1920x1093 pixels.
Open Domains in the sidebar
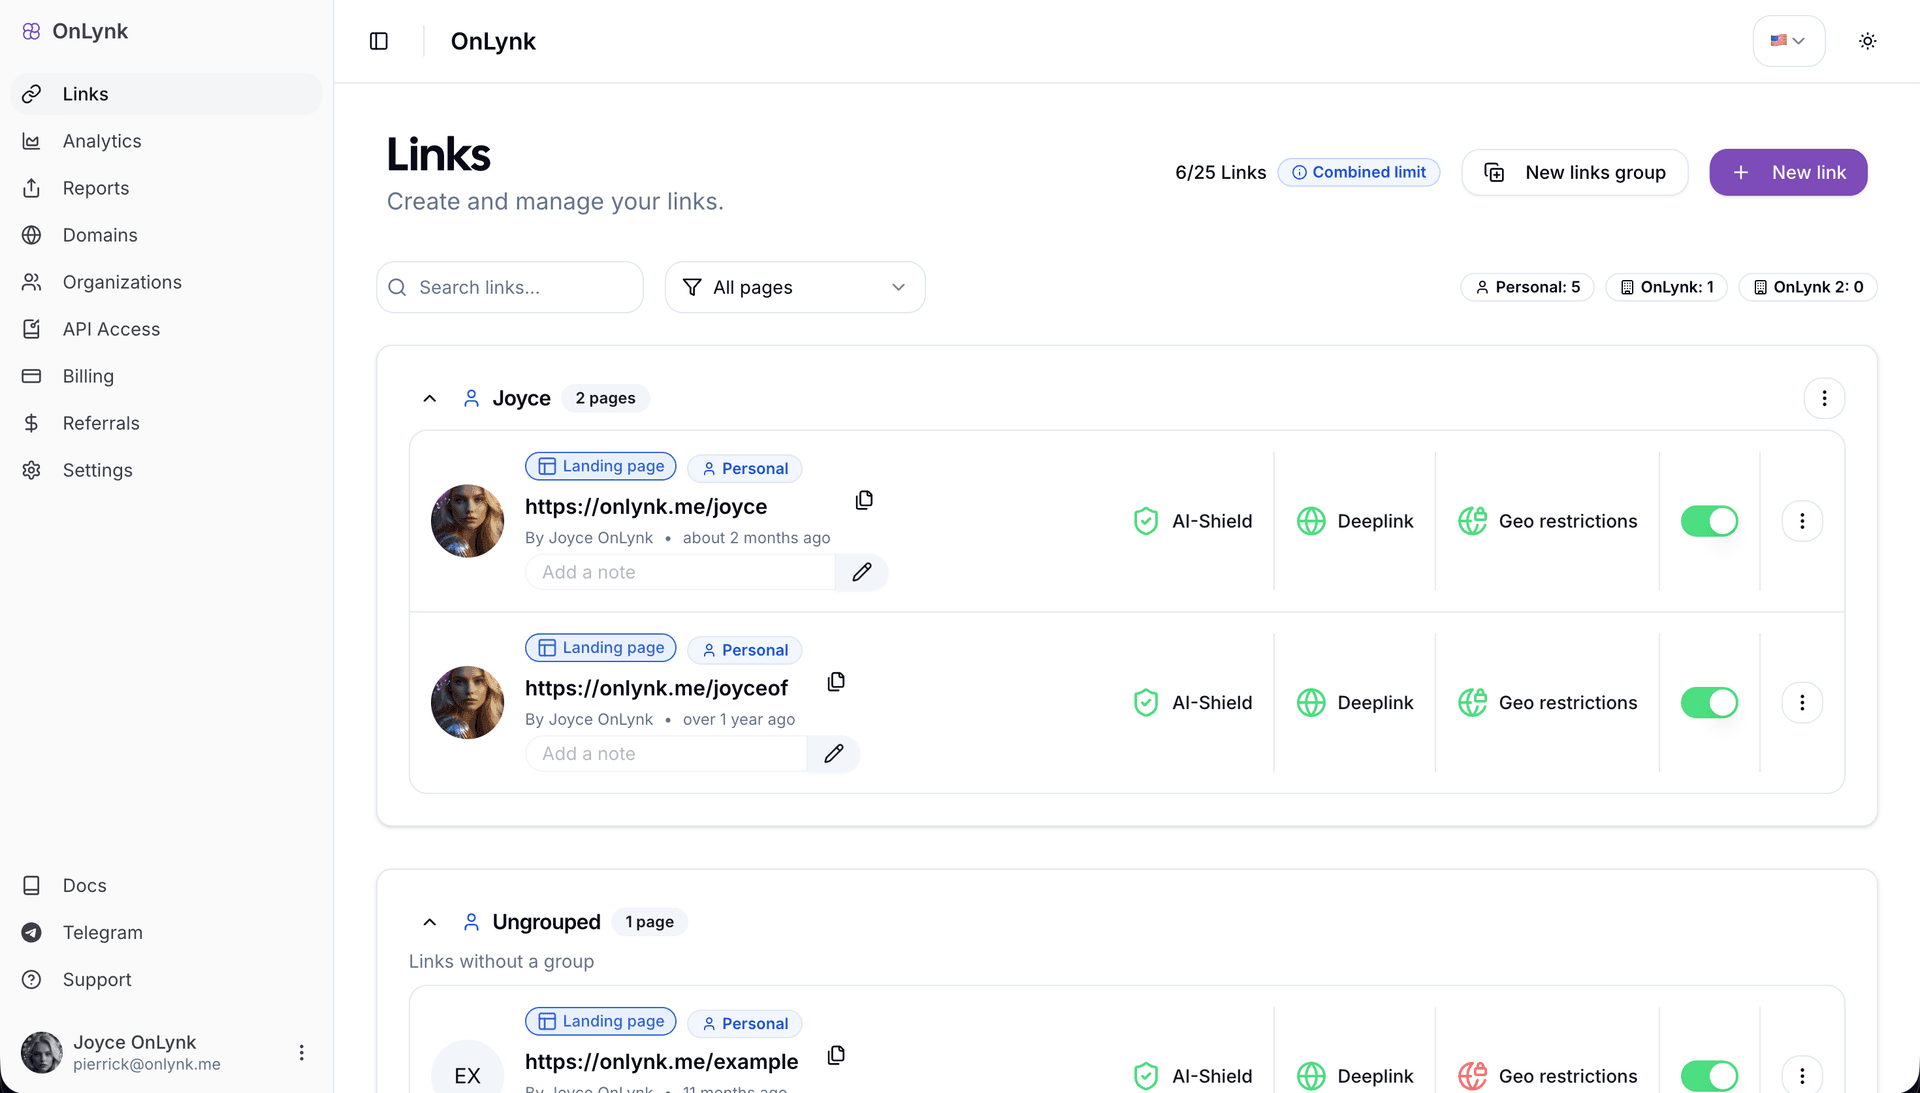pyautogui.click(x=166, y=235)
